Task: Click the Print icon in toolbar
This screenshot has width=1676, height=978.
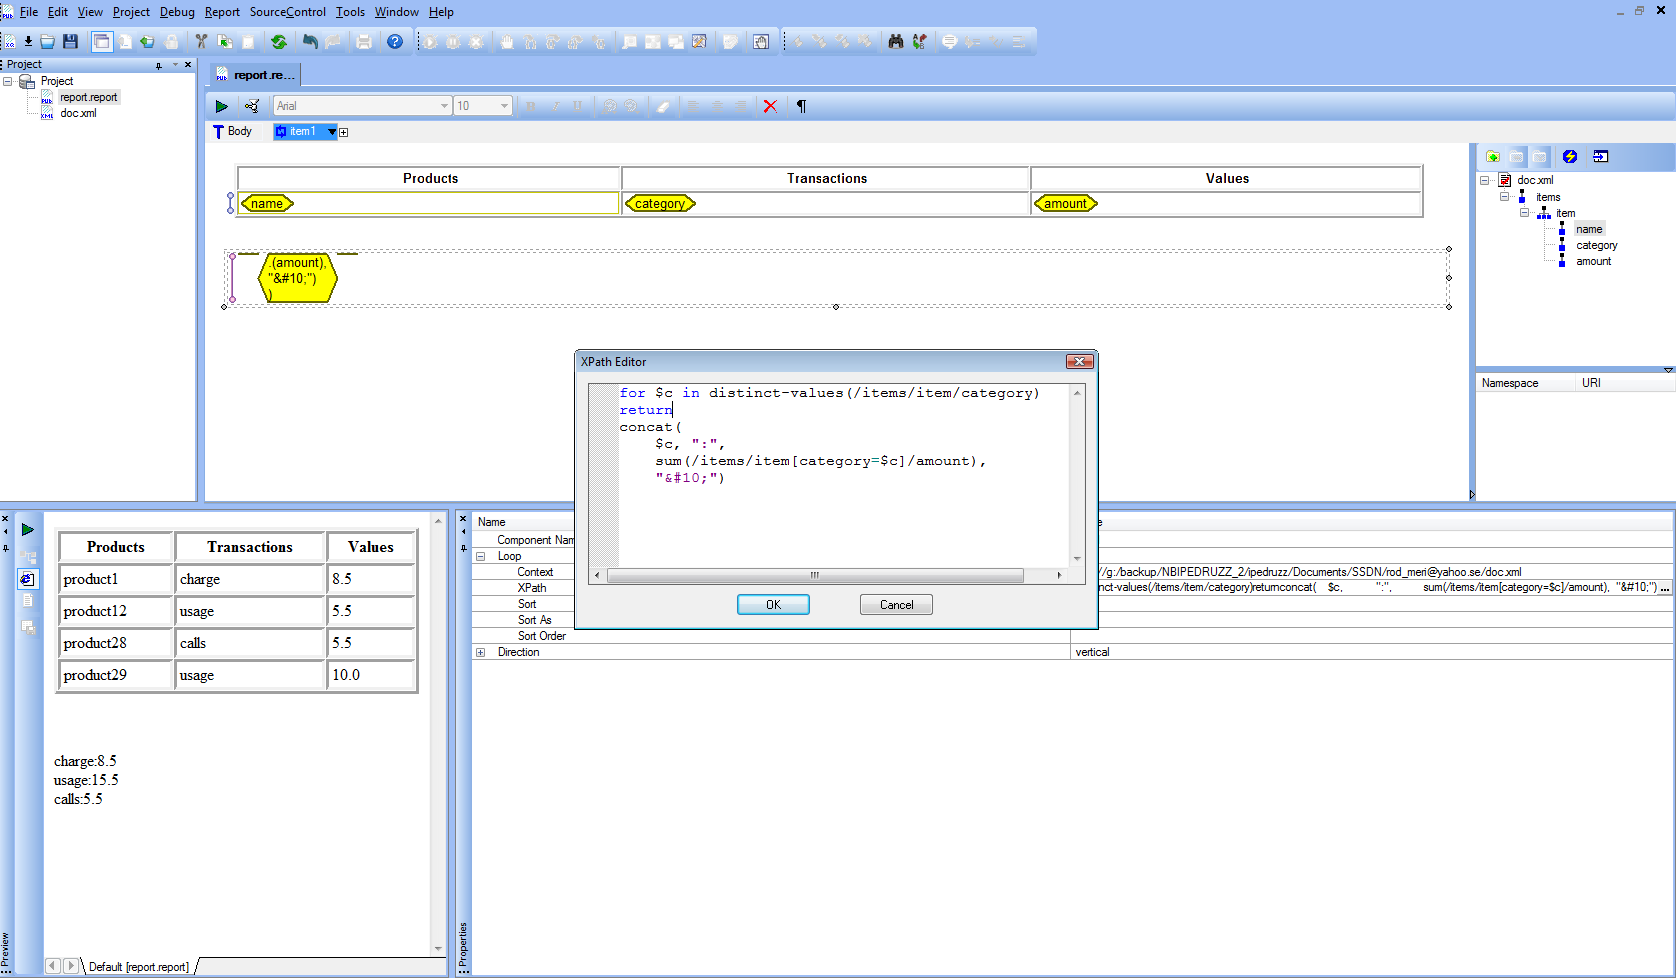Action: 364,42
